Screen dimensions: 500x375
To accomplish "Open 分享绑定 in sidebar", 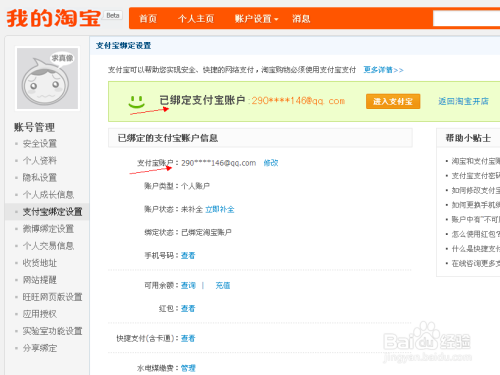I will pyautogui.click(x=40, y=348).
